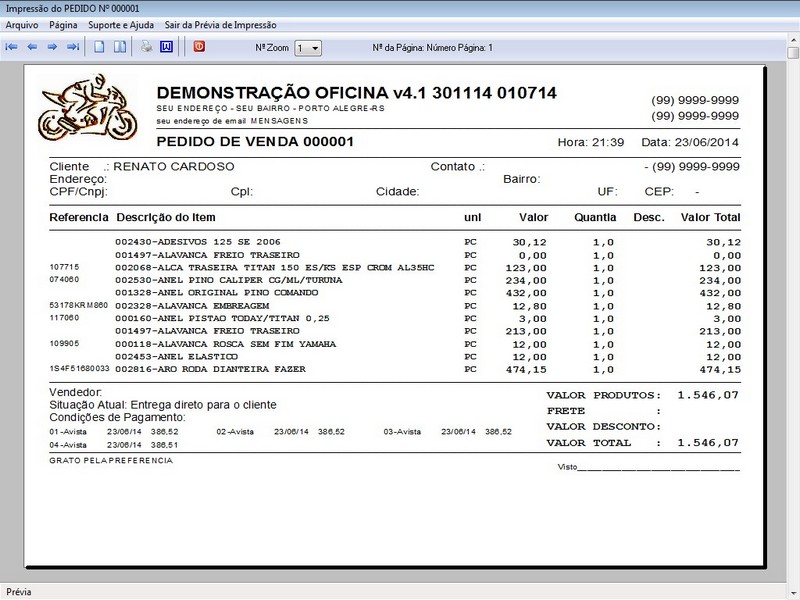
Task: Click the heading PEDIDO DE VENDA 000001
Action: point(255,141)
